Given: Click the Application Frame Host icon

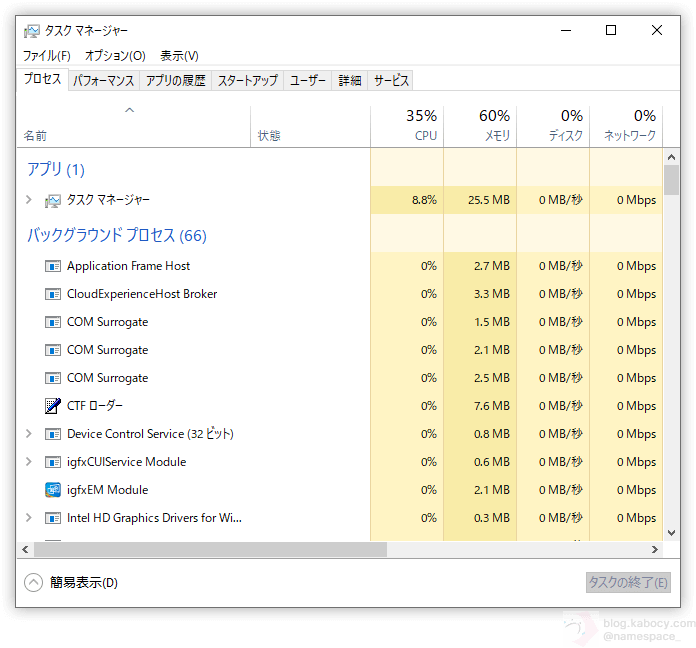Looking at the screenshot, I should [53, 266].
